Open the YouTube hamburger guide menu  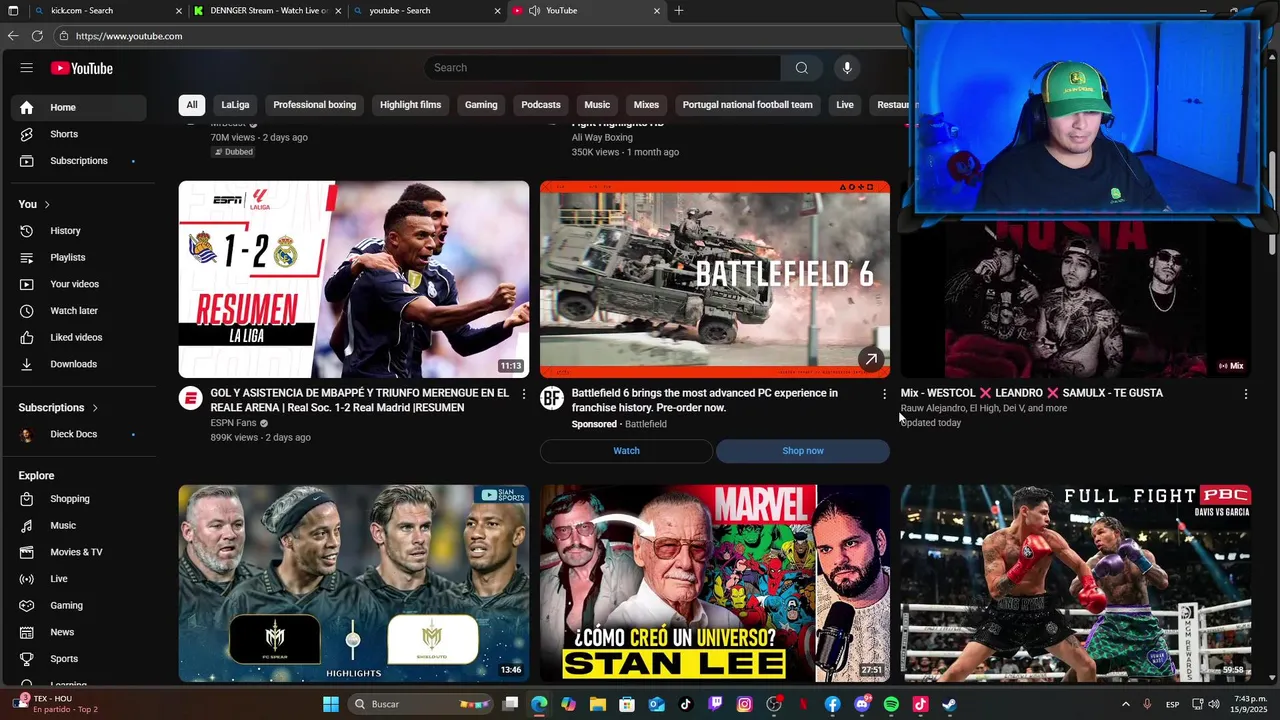pyautogui.click(x=27, y=68)
